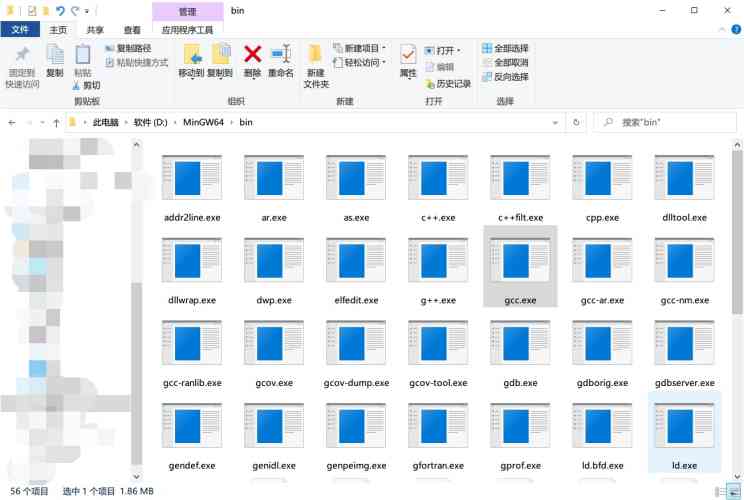744x500 pixels.
Task: Click the 复制 copy icon
Action: (x=55, y=55)
